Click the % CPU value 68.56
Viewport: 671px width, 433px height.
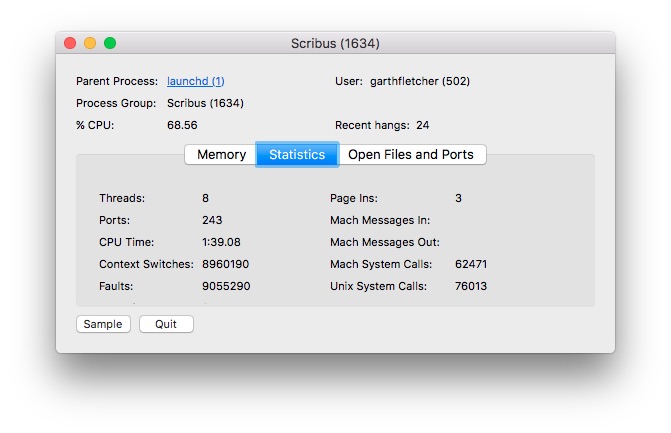(182, 125)
